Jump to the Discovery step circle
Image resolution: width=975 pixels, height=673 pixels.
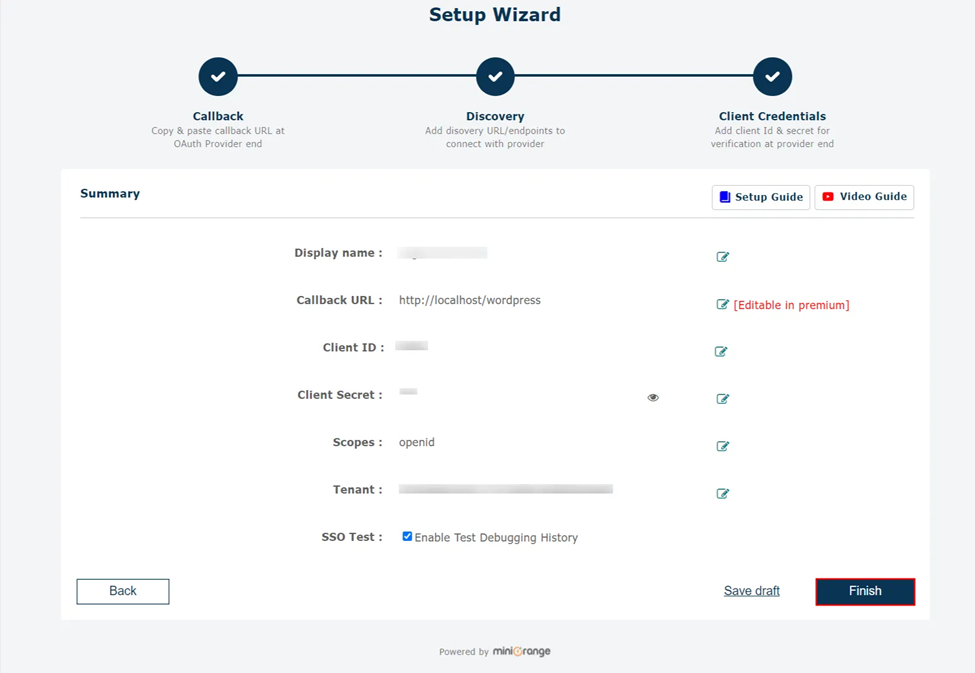[x=495, y=77]
